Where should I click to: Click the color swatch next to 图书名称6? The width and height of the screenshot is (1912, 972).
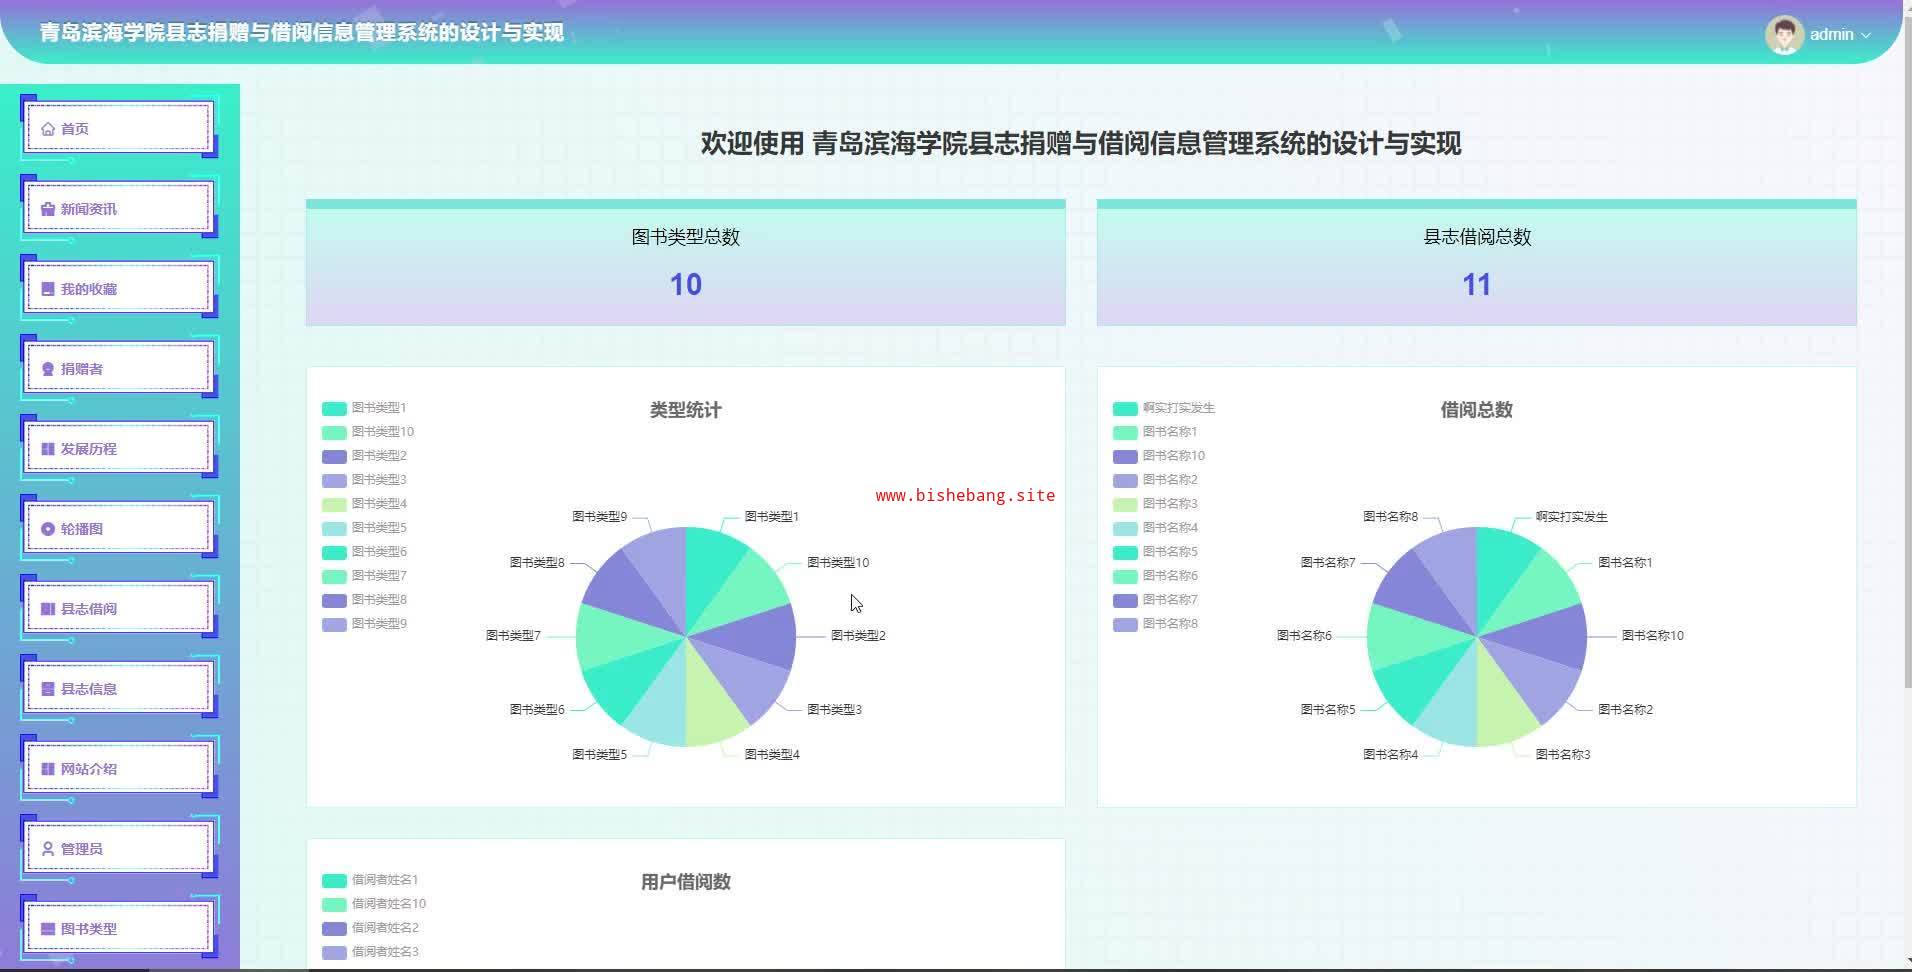(x=1125, y=576)
